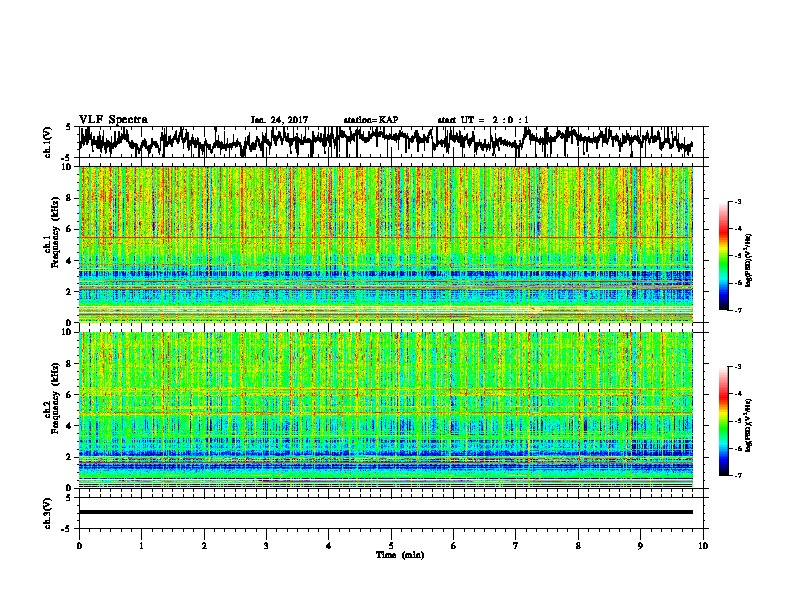
Task: Click the log(PSD) label beside ch.1 colorbar
Action: pos(748,260)
